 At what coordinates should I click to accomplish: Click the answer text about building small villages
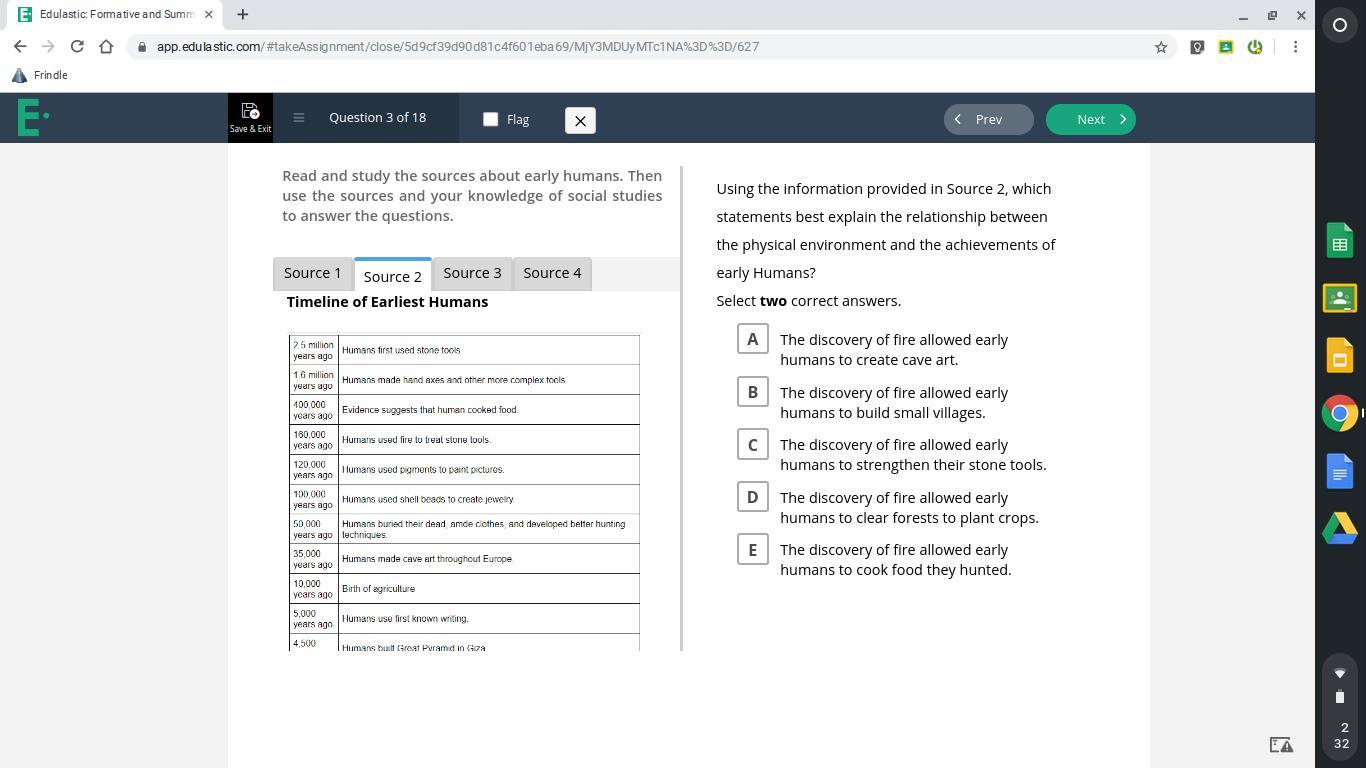[894, 403]
